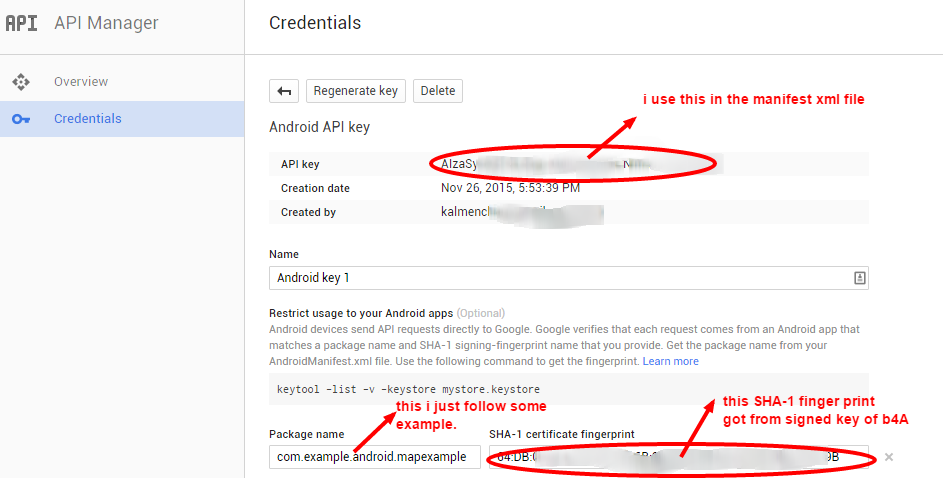
Task: Click the Creation date value
Action: [510, 188]
